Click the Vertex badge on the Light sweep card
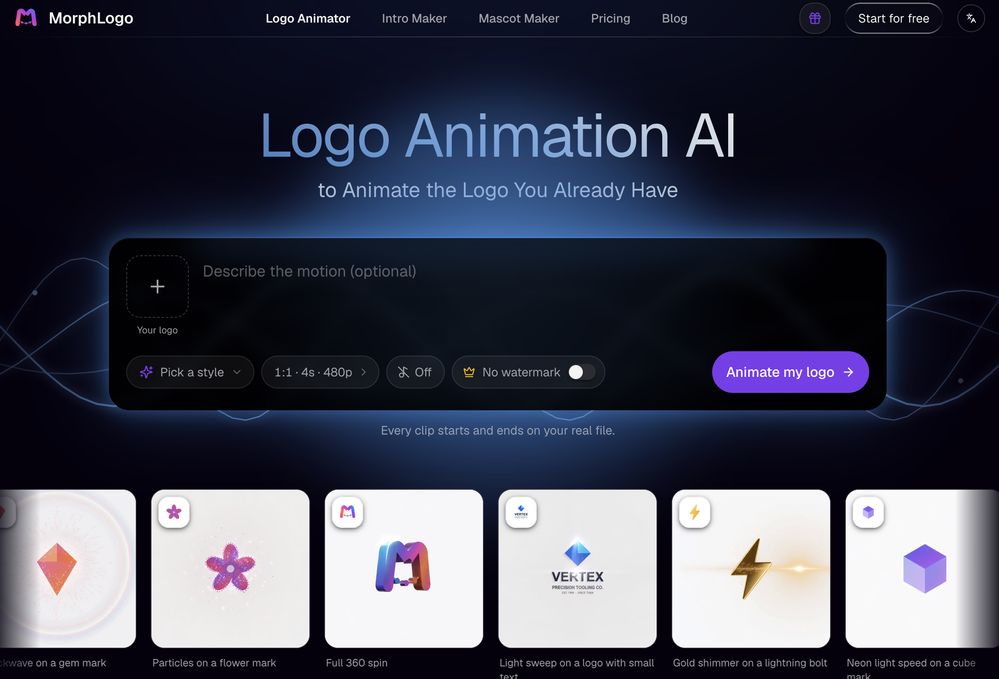Viewport: 999px width, 679px height. [x=521, y=512]
